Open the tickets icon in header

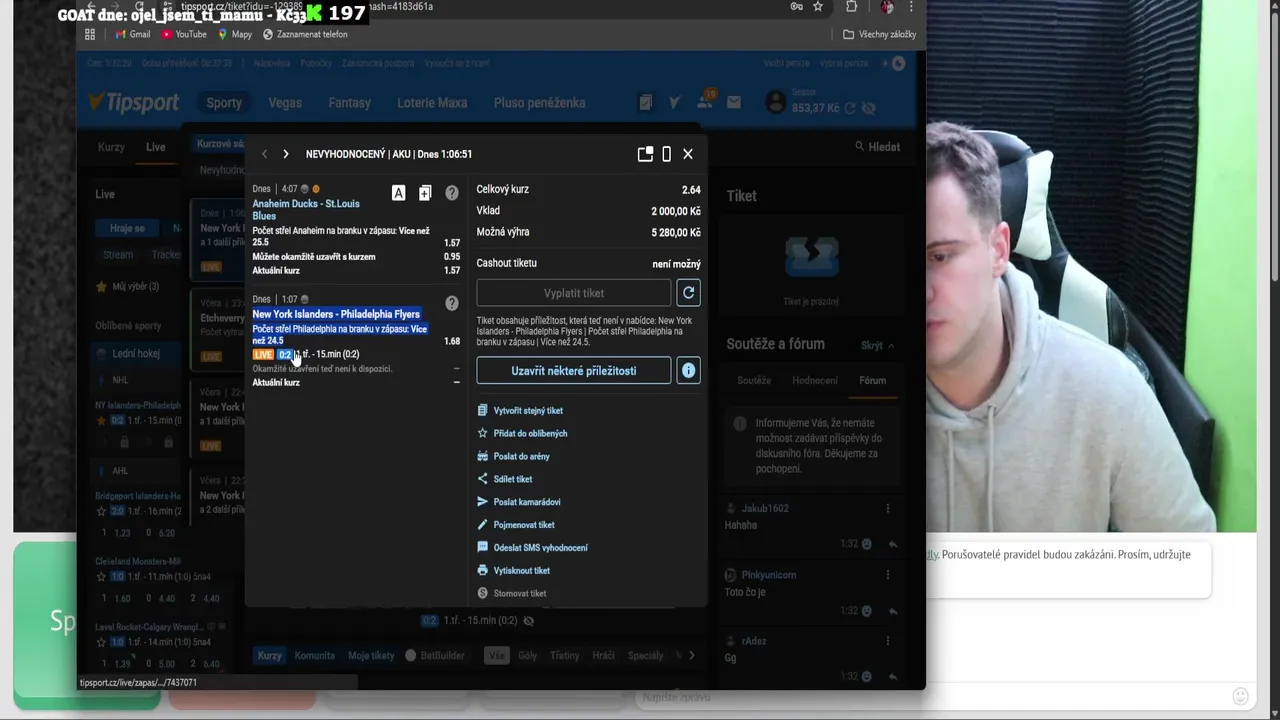646,102
